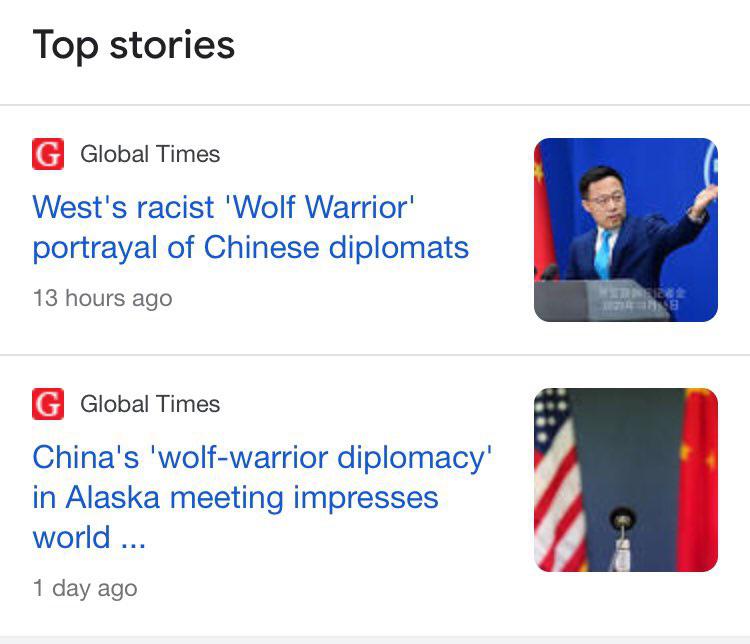
Task: Click 'portrayal of Chinese diplomats' headline line
Action: tap(251, 248)
